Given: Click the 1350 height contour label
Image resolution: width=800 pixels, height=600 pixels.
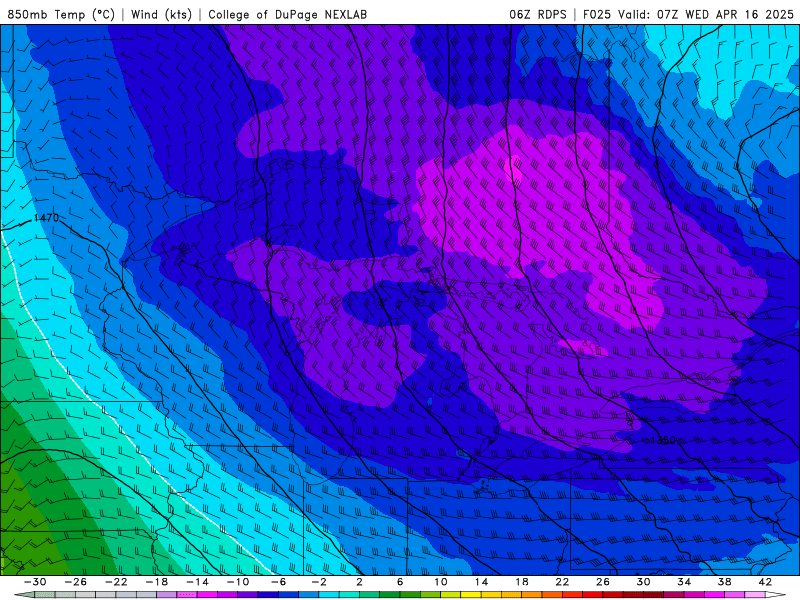Looking at the screenshot, I should click(663, 440).
